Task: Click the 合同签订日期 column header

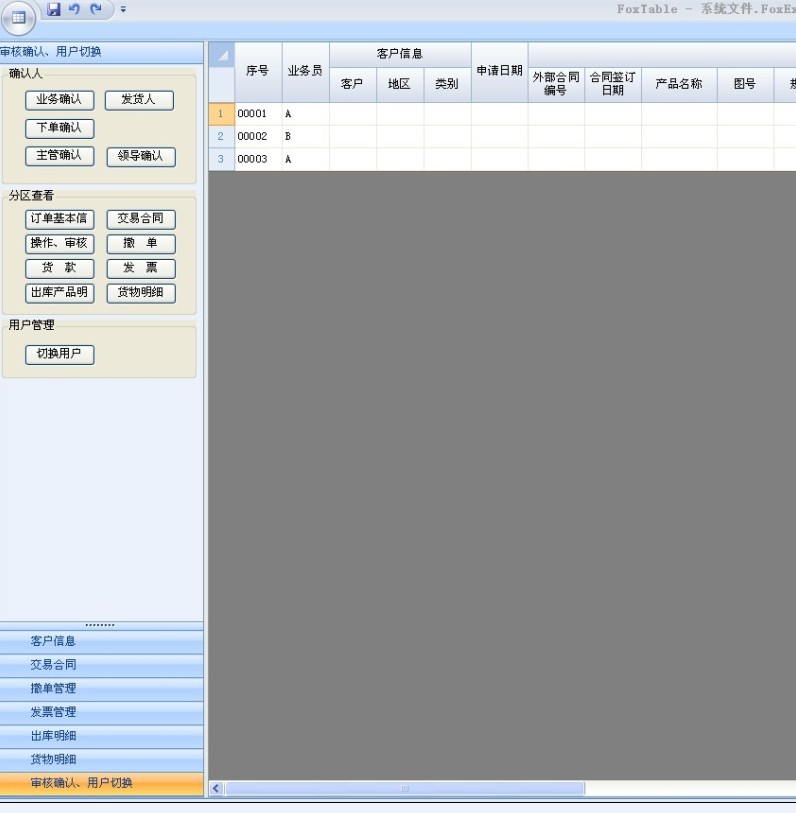Action: tap(613, 85)
